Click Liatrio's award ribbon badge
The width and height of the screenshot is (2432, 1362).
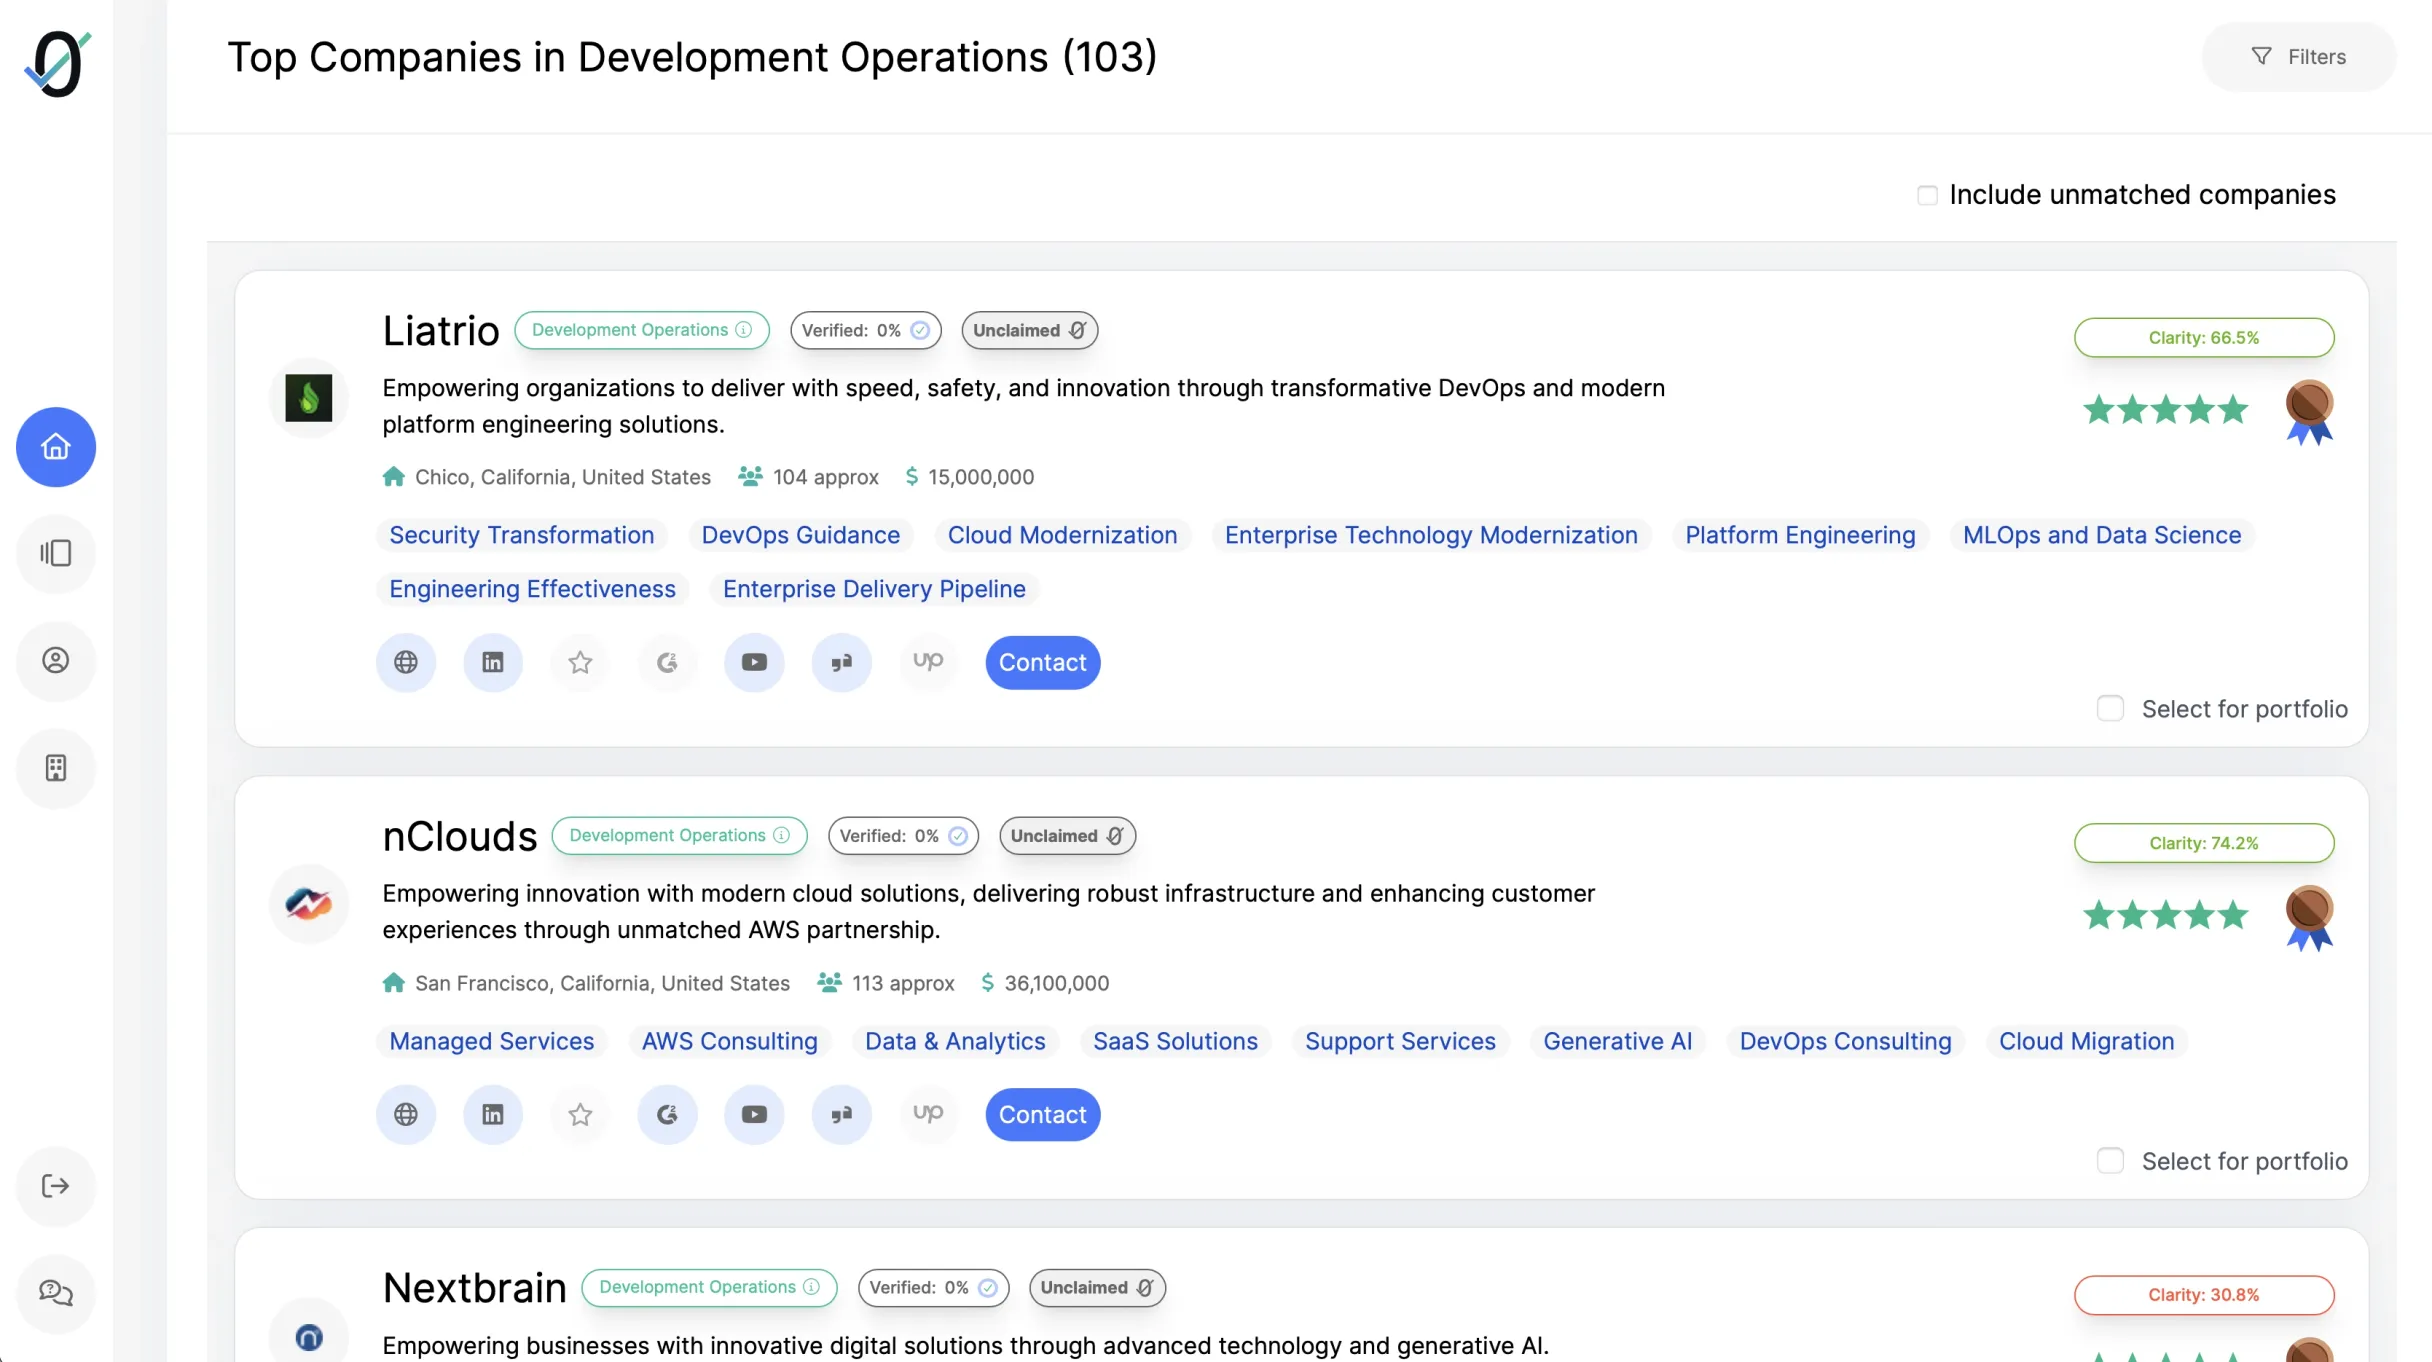(x=2309, y=412)
